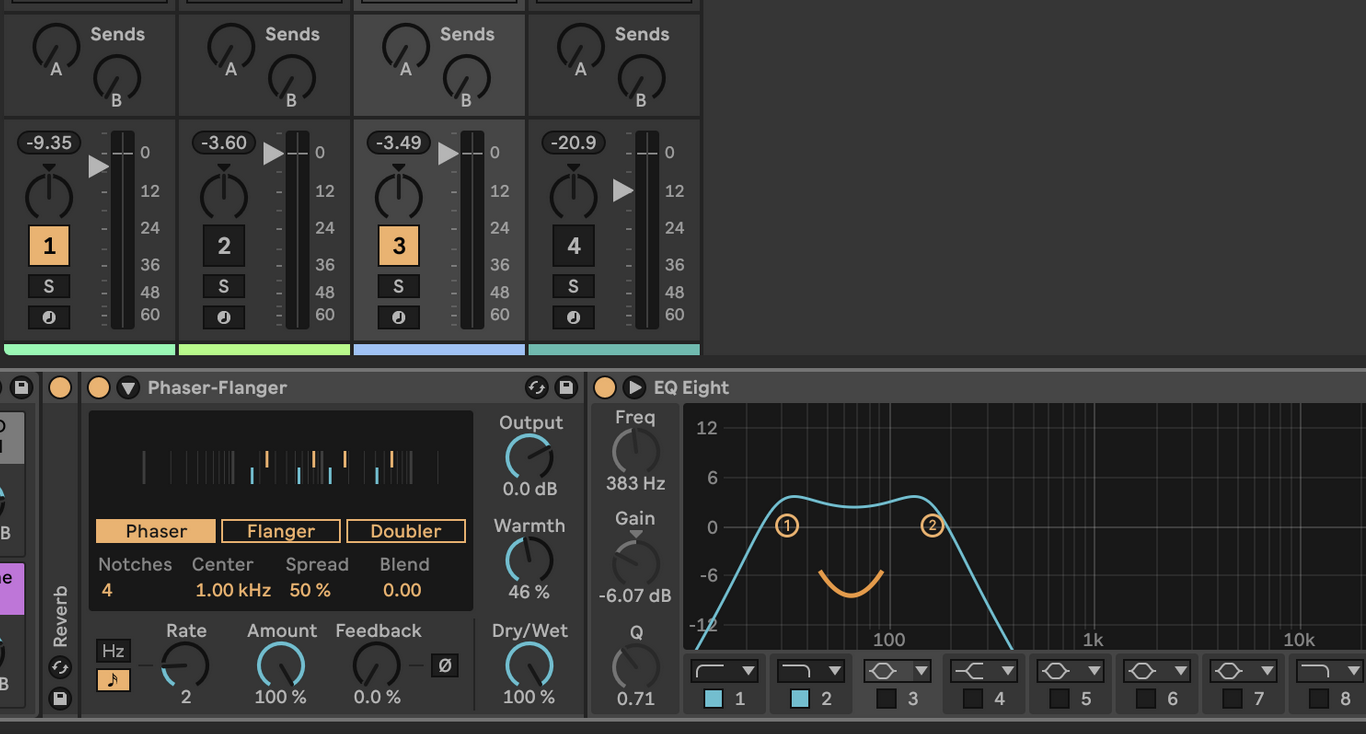The height and width of the screenshot is (734, 1366).
Task: Toggle track 2 activator button
Action: 224,246
